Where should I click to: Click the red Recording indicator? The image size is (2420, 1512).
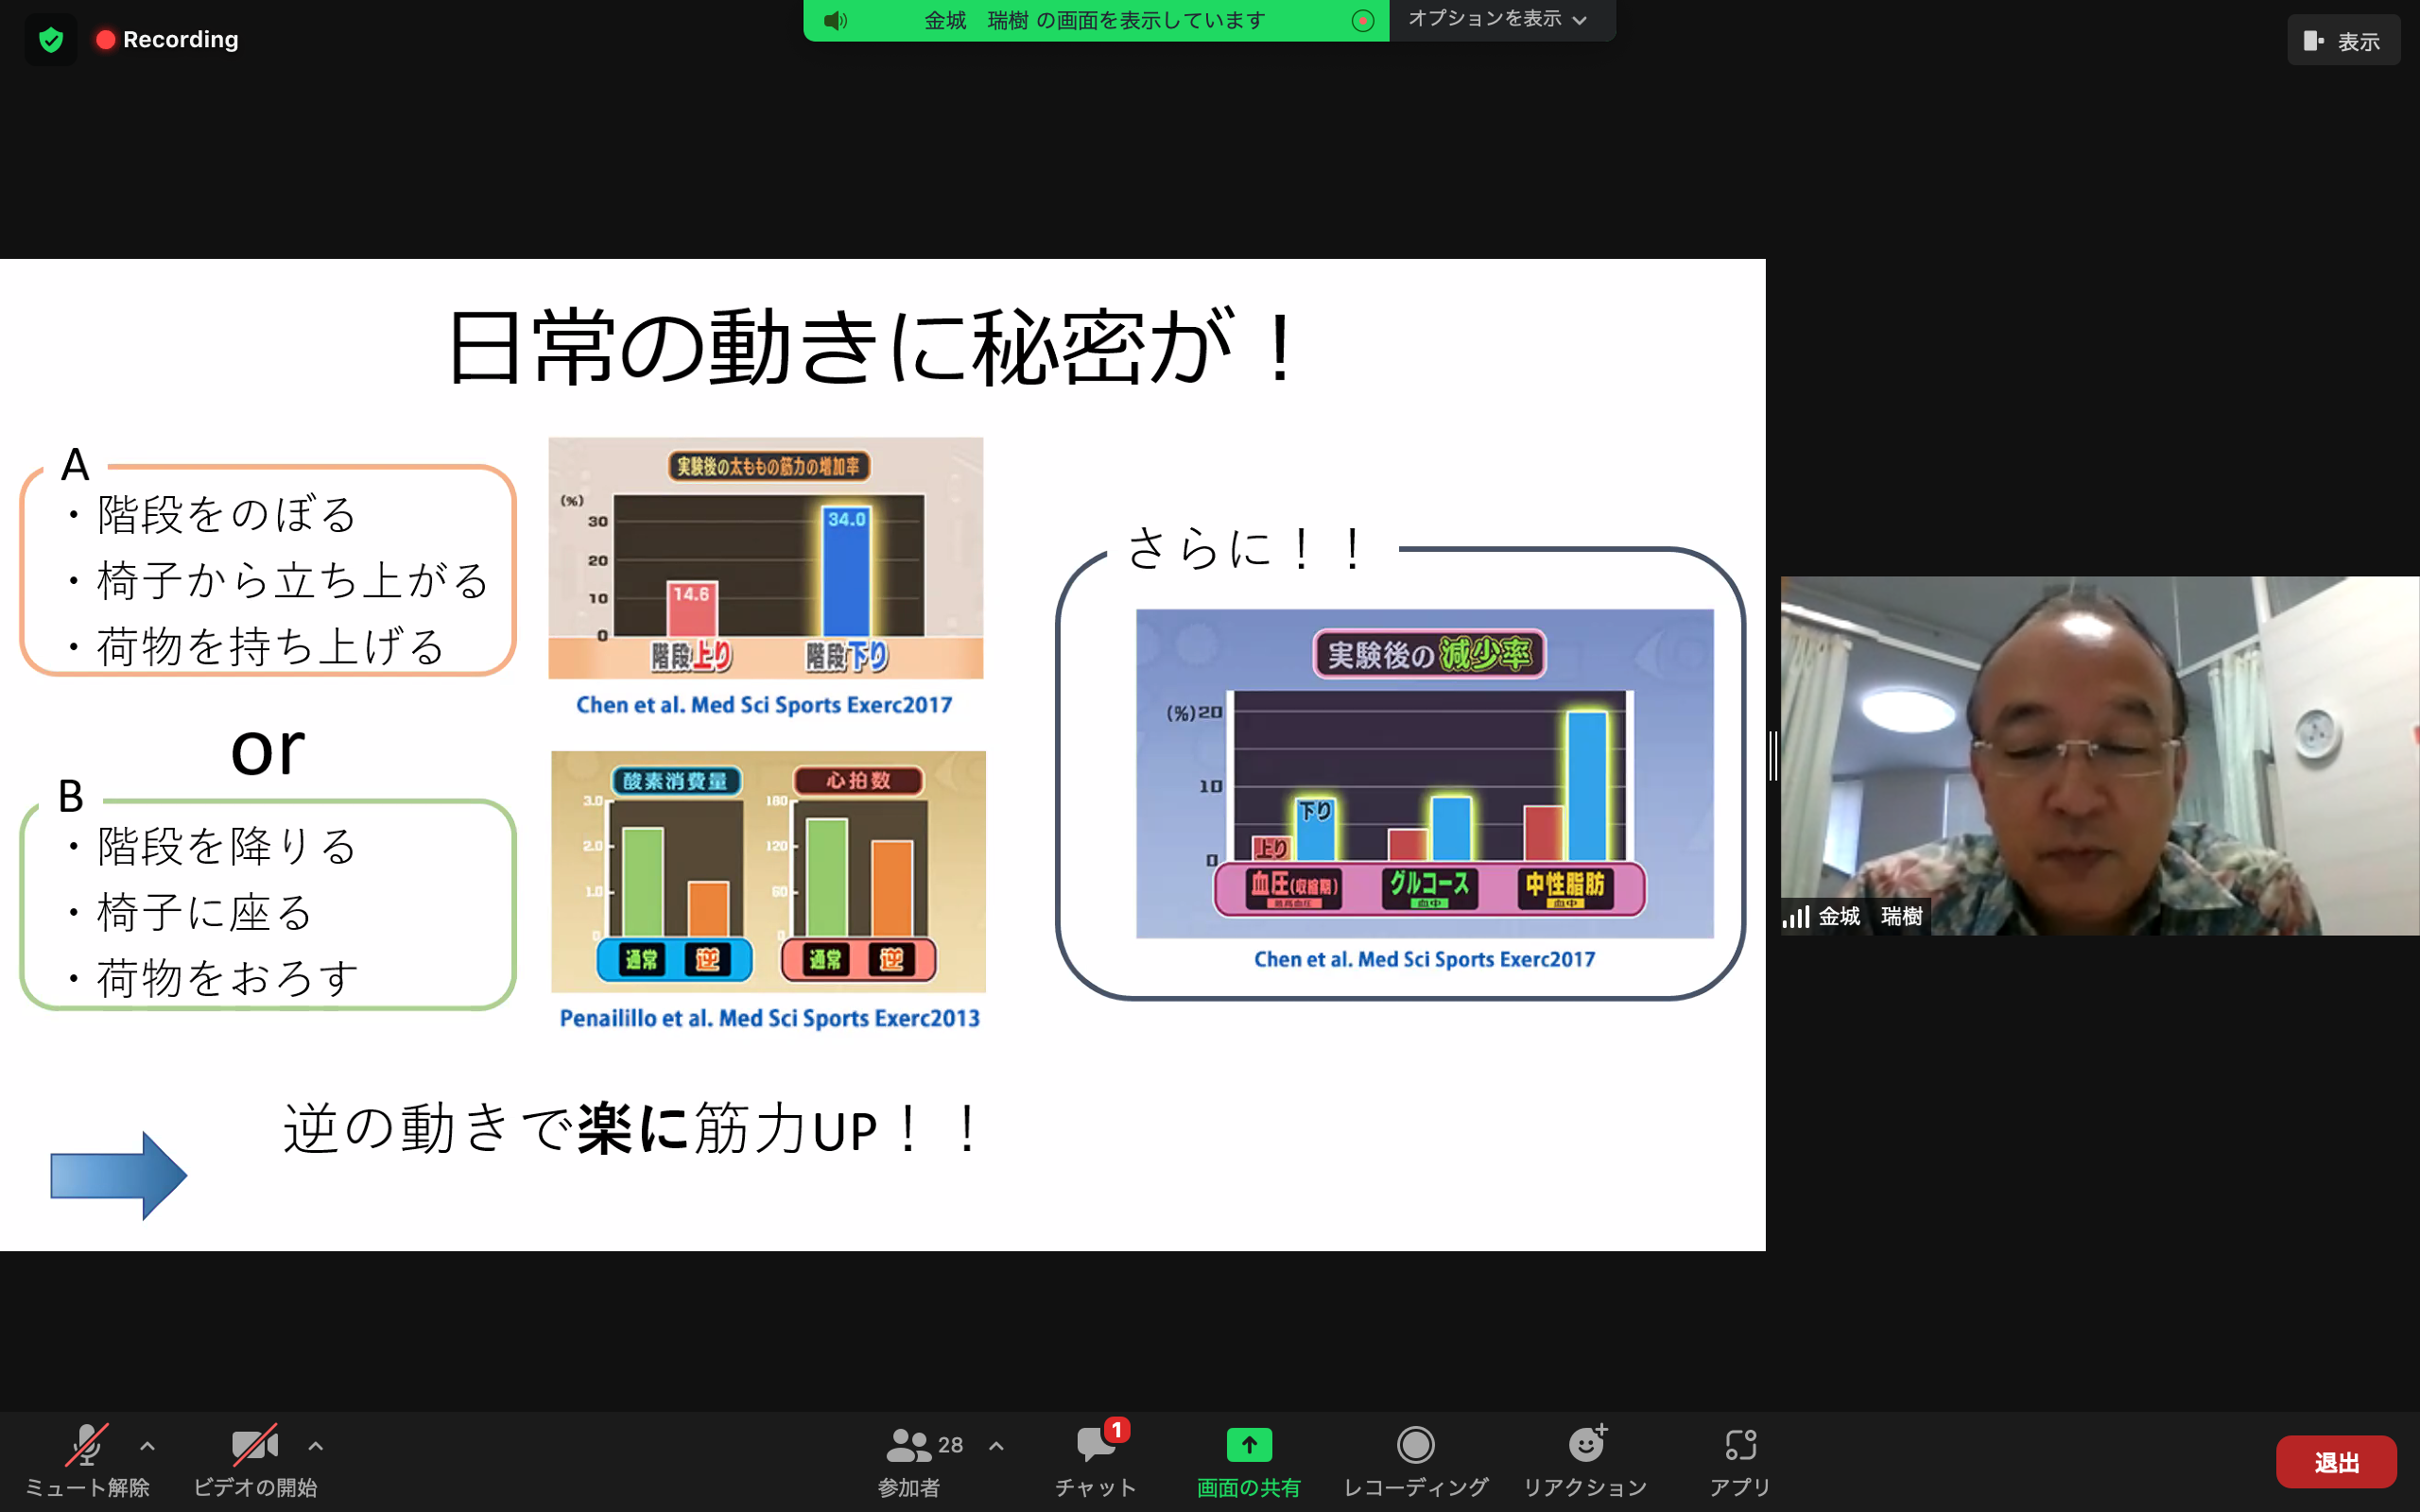[x=167, y=40]
